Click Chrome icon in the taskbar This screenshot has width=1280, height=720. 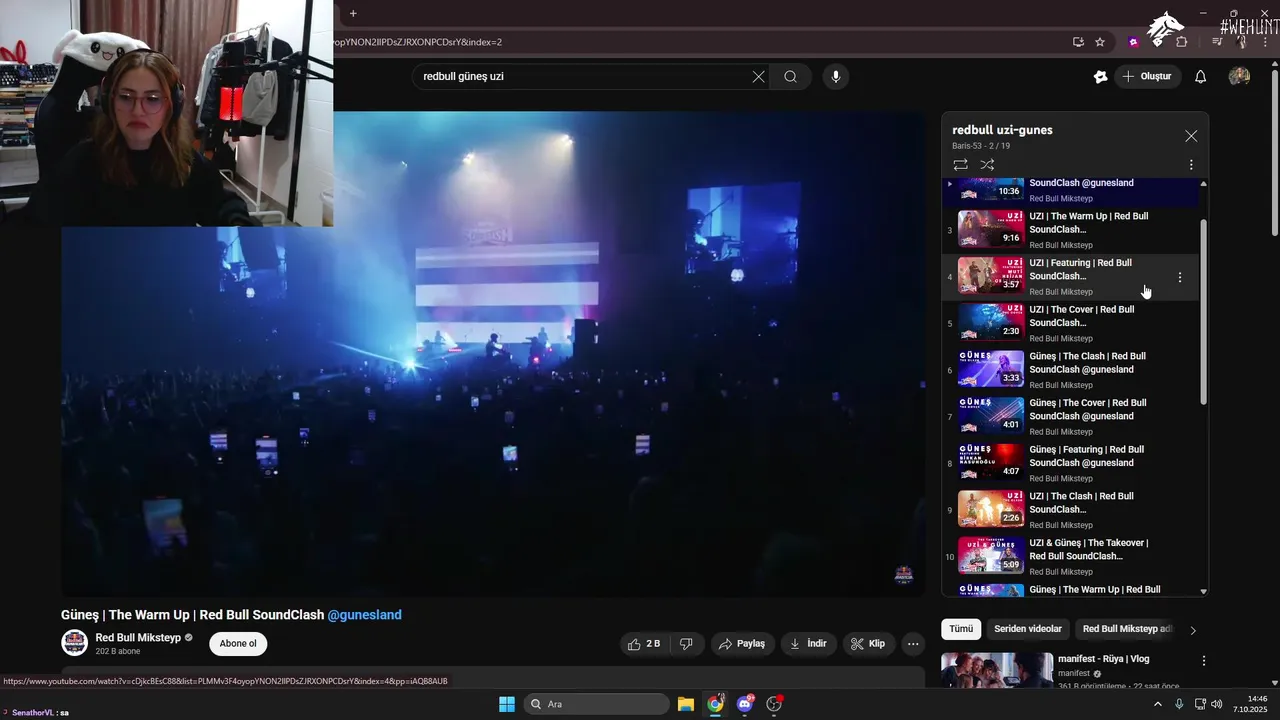pos(715,704)
